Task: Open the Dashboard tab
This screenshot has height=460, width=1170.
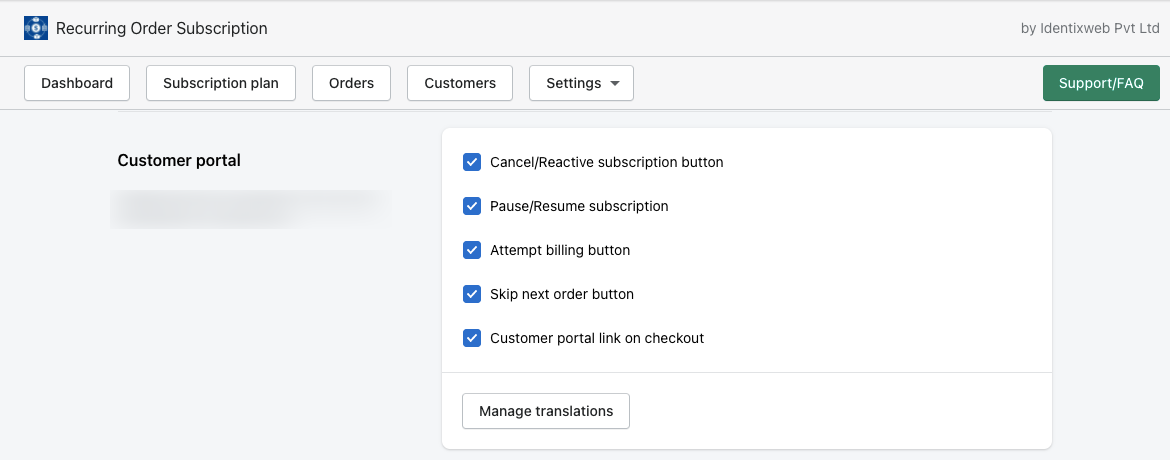Action: 77,83
